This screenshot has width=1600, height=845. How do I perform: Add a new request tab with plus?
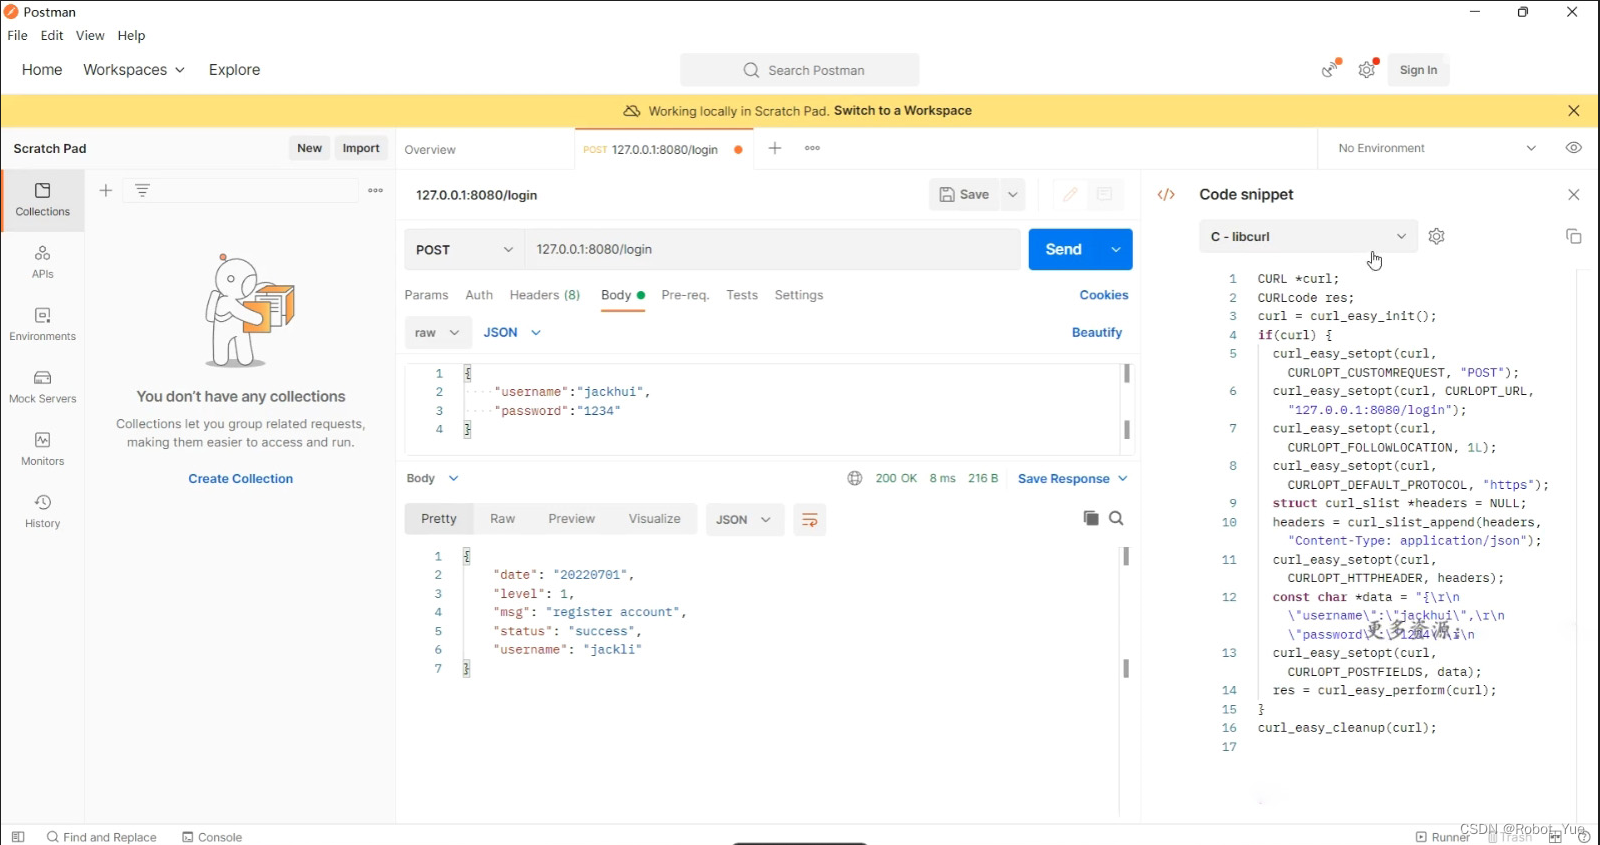(x=775, y=148)
